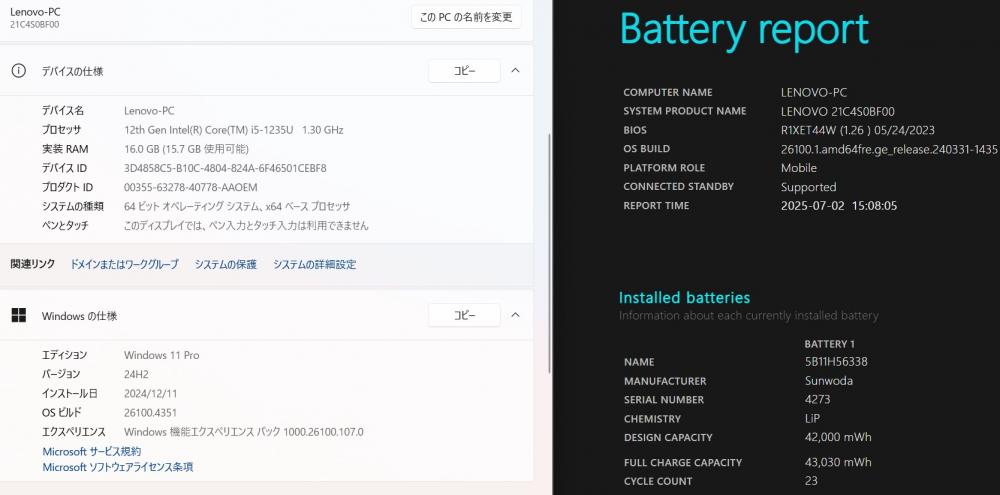Open the ドメインまたはワークグループ link

pyautogui.click(x=124, y=264)
